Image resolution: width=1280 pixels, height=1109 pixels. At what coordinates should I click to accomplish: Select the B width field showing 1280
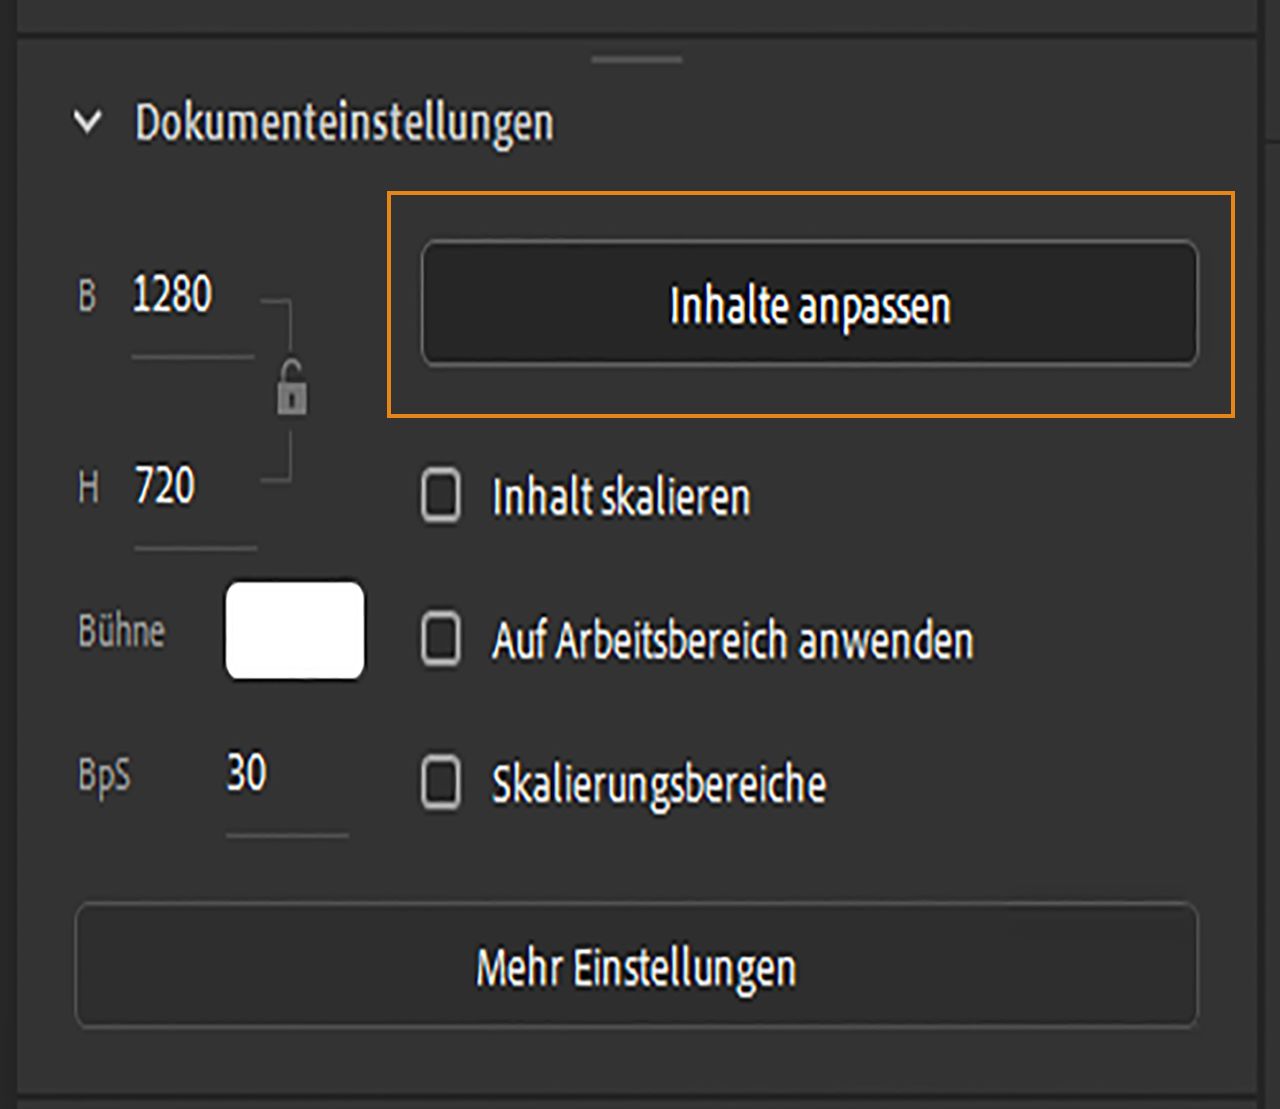[170, 294]
